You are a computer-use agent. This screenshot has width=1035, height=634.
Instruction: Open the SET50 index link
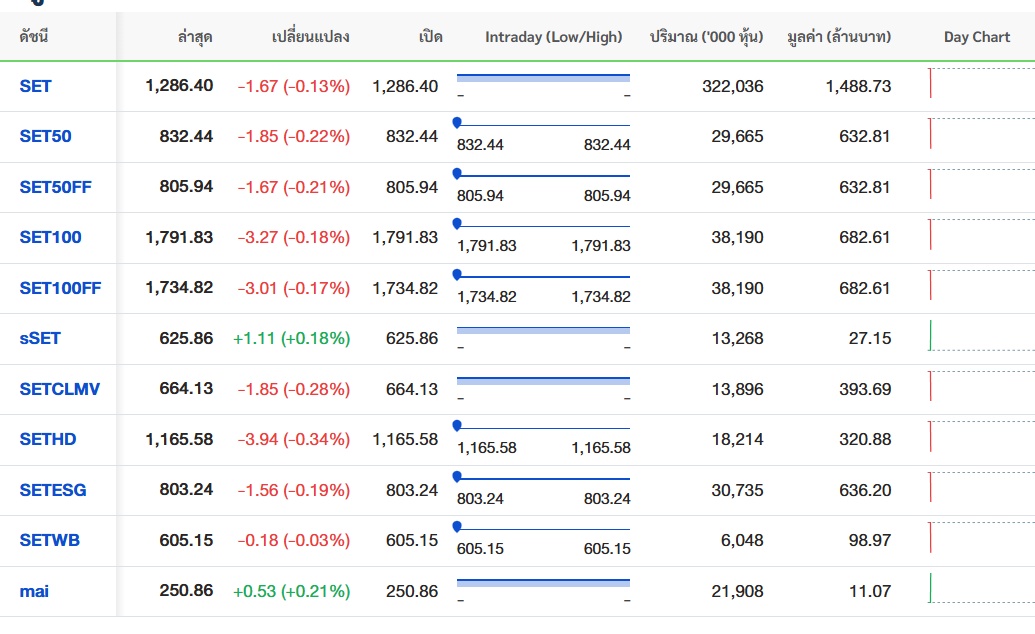(45, 136)
